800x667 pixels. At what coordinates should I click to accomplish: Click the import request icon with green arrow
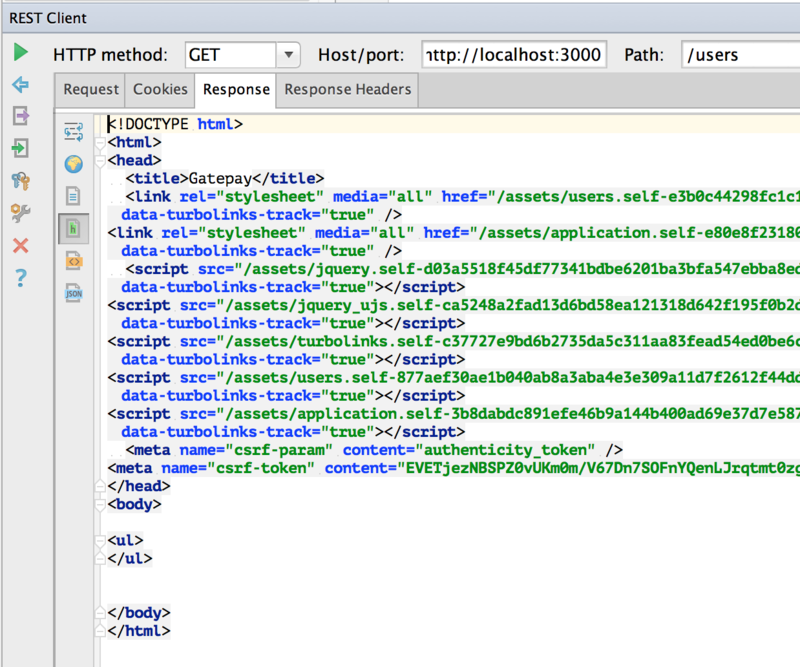click(x=20, y=149)
